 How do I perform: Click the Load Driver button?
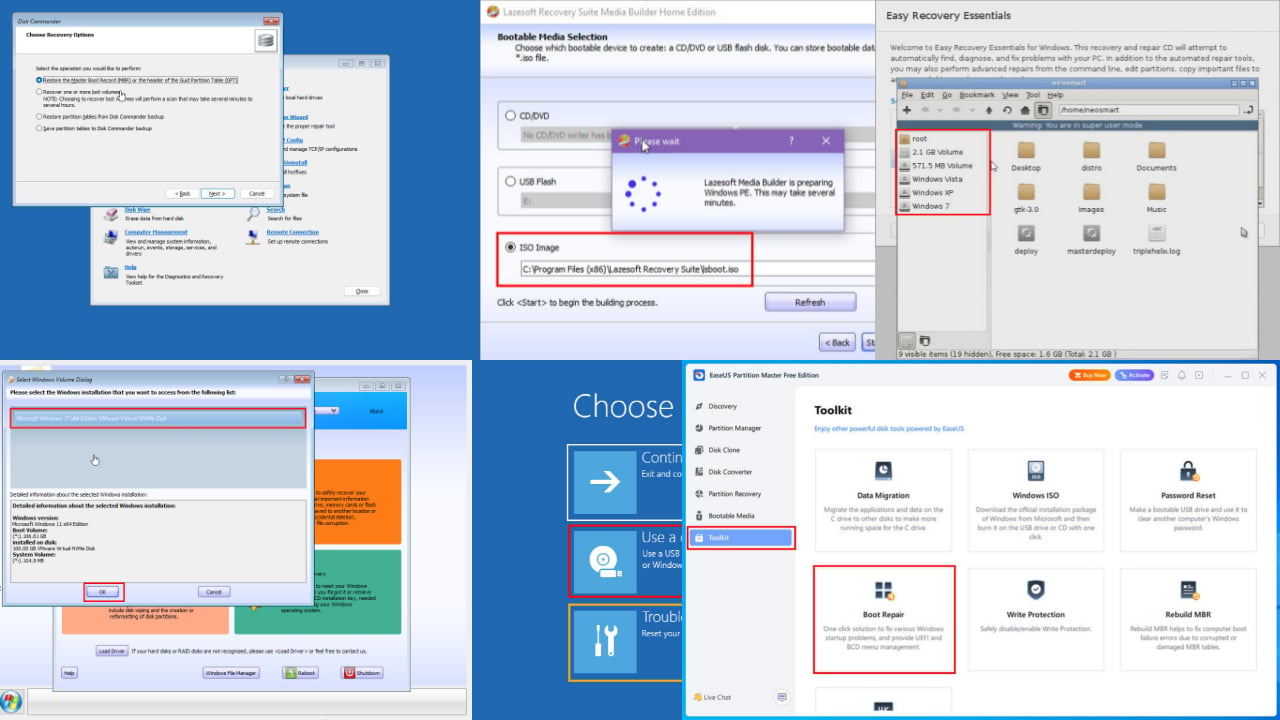pos(112,650)
